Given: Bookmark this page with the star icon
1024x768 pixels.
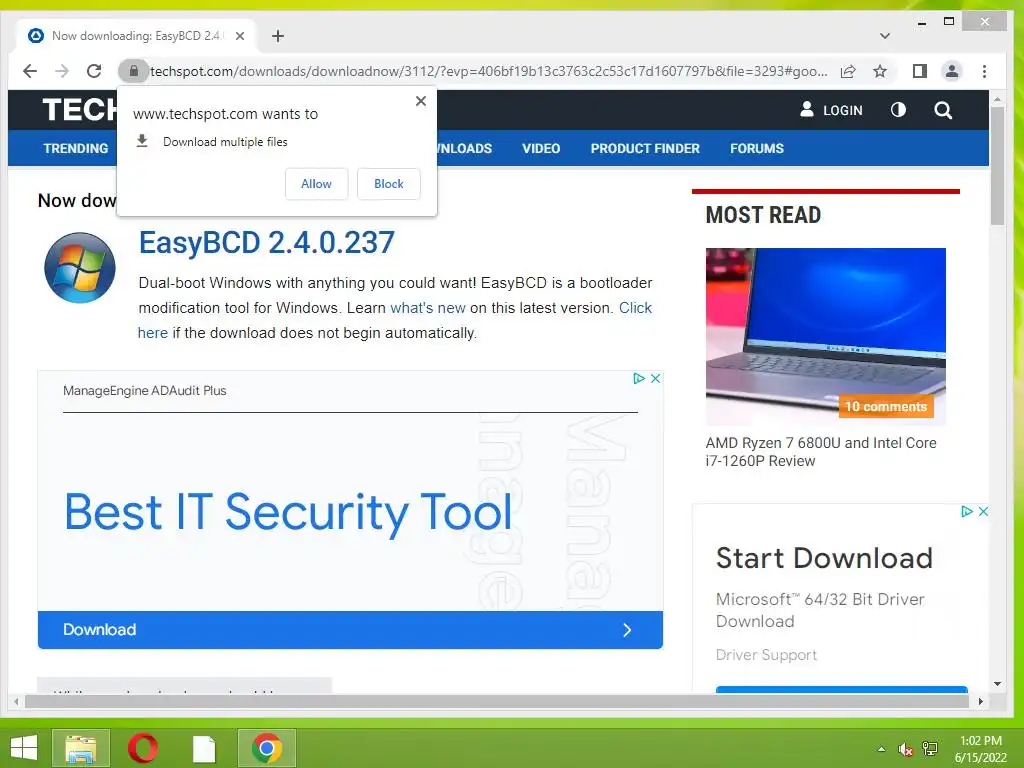Looking at the screenshot, I should coord(880,71).
